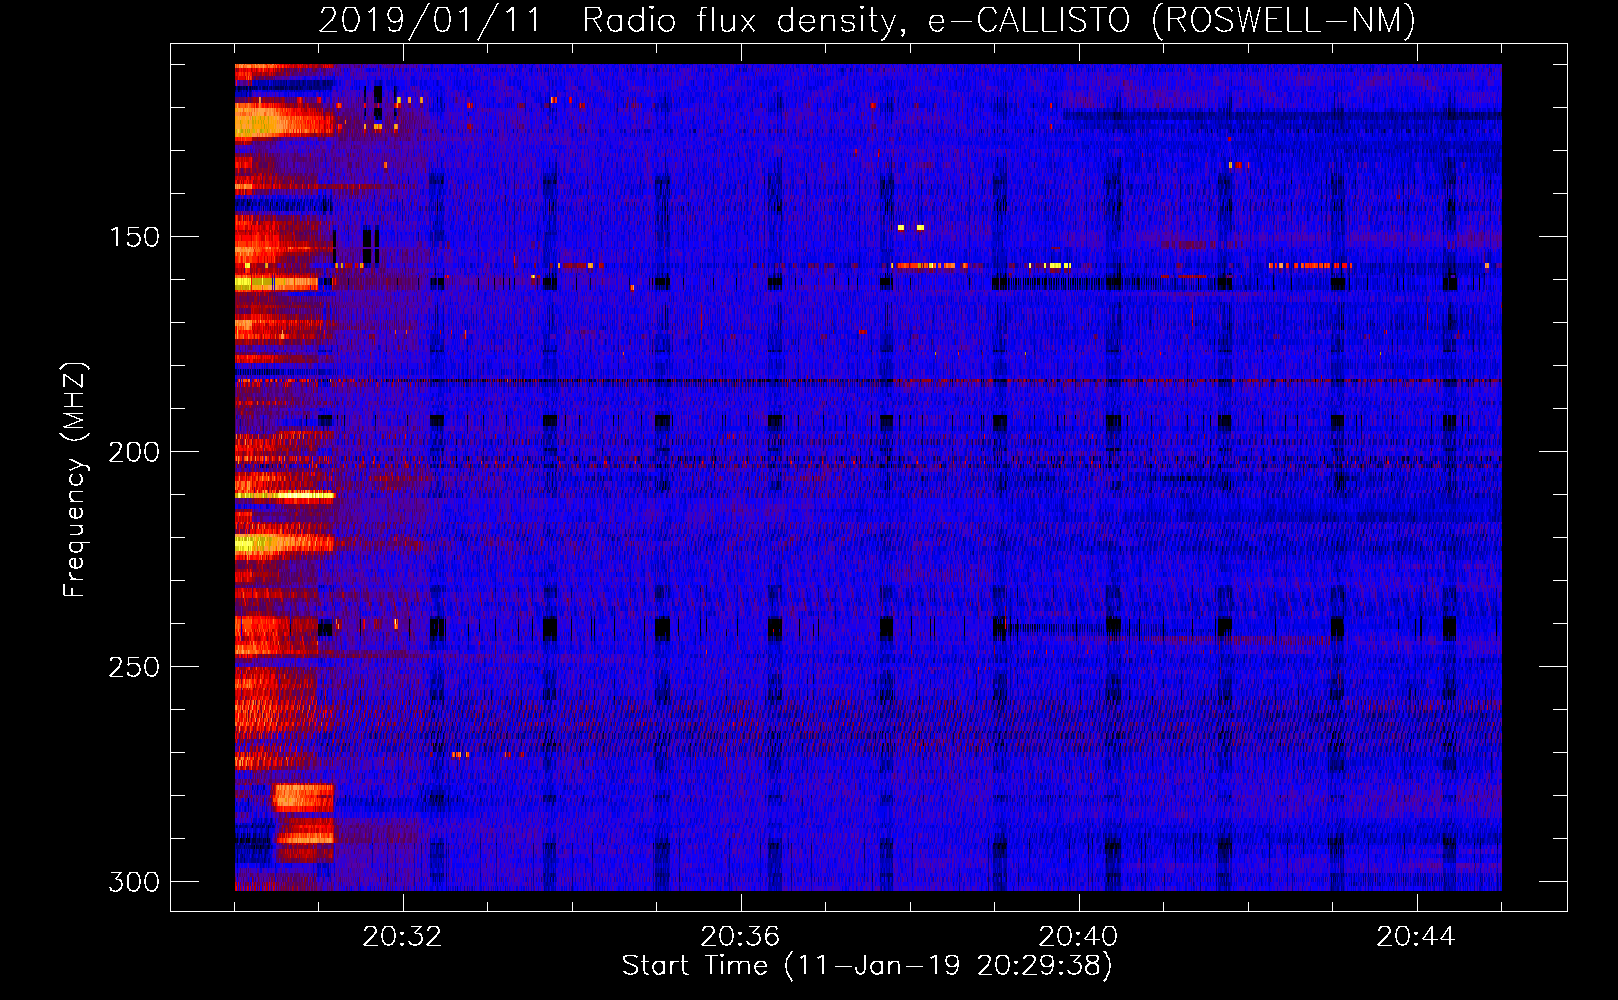The height and width of the screenshot is (1000, 1618).
Task: Click the plot title 2019/01/11 Radio flux density
Action: (867, 20)
